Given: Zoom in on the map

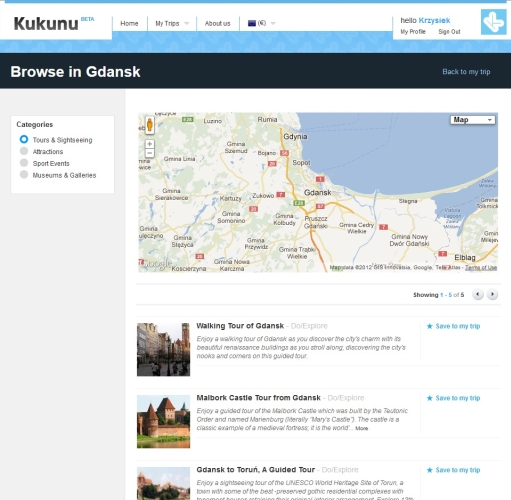Looking at the screenshot, I should (x=150, y=144).
